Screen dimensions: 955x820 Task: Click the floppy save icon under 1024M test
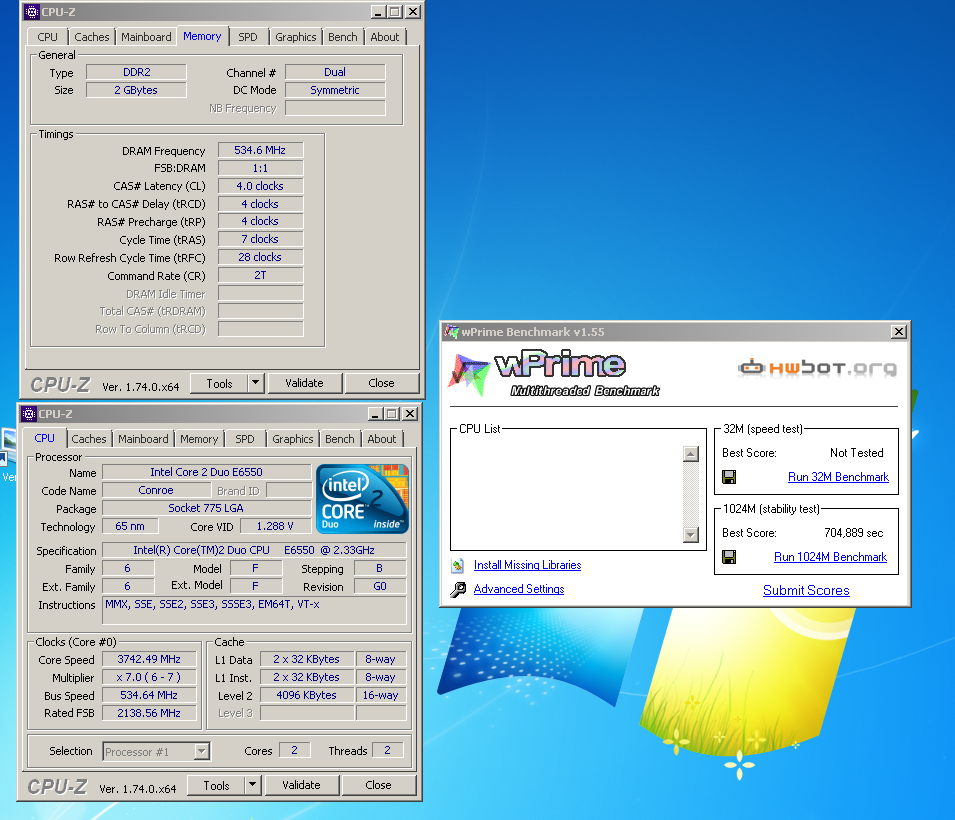728,557
